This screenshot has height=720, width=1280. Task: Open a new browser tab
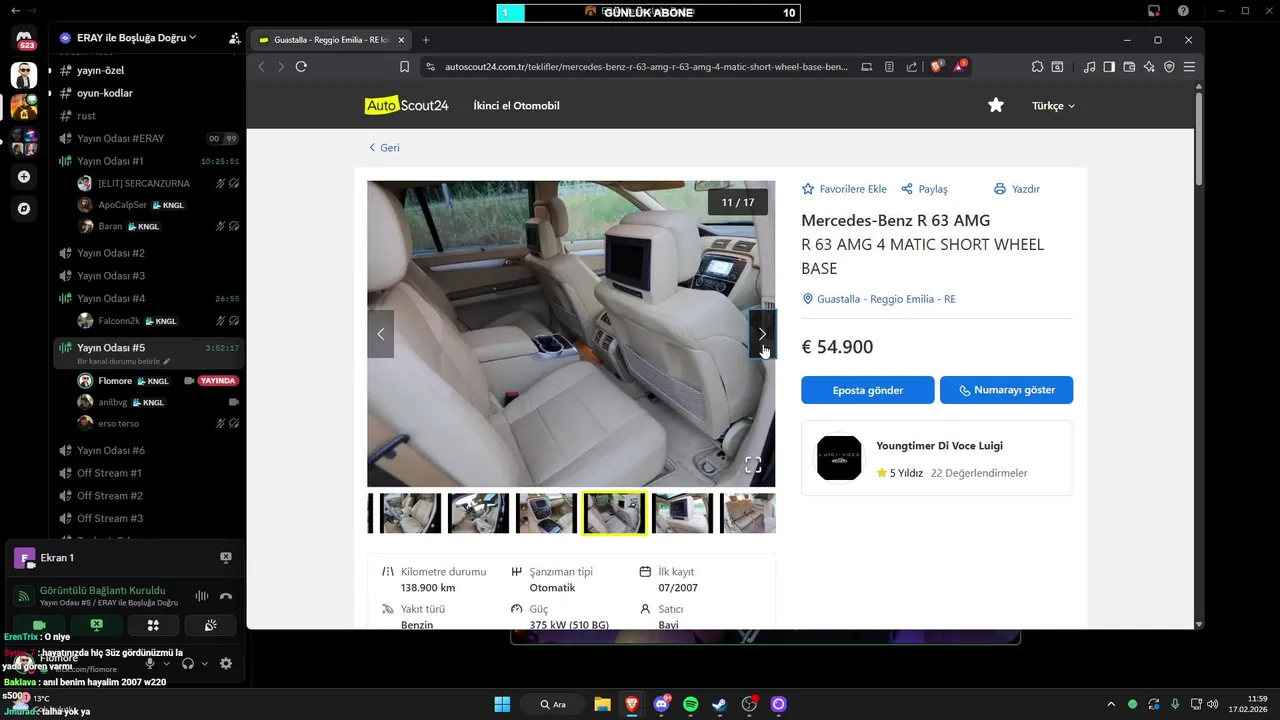click(426, 40)
